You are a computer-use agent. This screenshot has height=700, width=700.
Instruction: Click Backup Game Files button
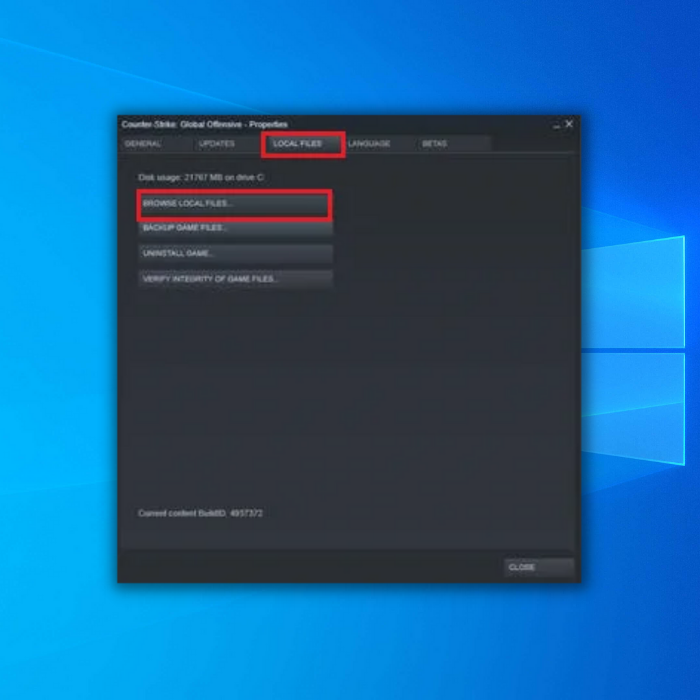coord(235,228)
